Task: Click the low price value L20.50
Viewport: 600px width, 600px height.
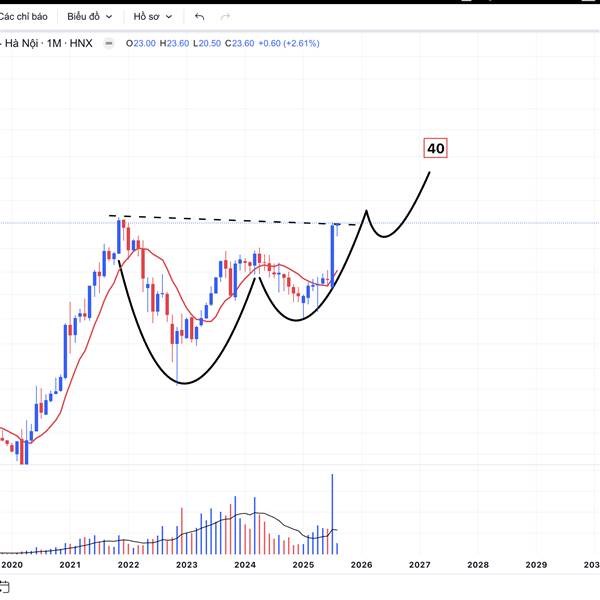Action: 207,43
